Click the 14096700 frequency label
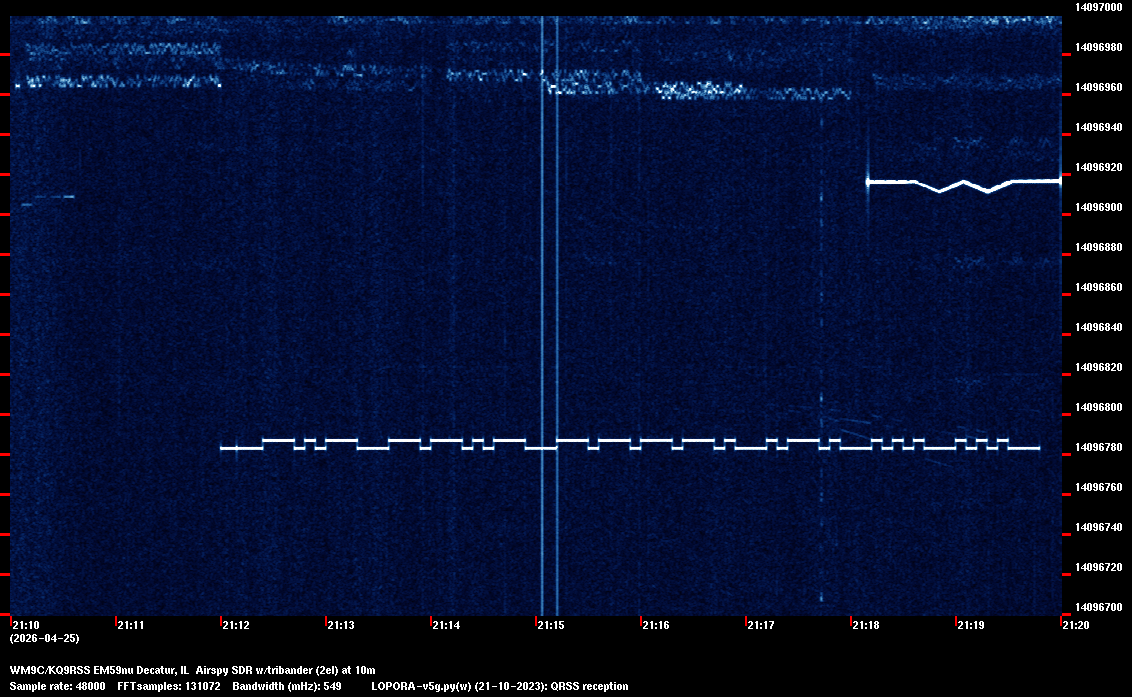The width and height of the screenshot is (1132, 697). (1097, 607)
